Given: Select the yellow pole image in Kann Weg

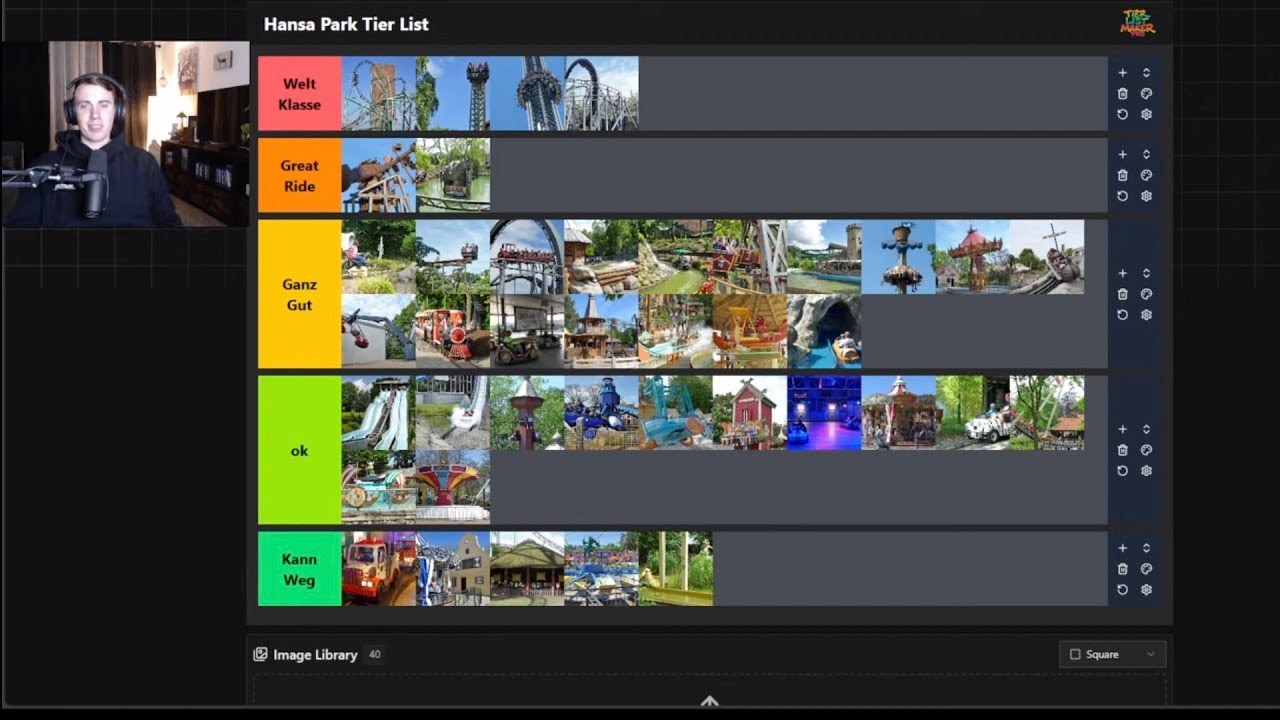Looking at the screenshot, I should [675, 569].
